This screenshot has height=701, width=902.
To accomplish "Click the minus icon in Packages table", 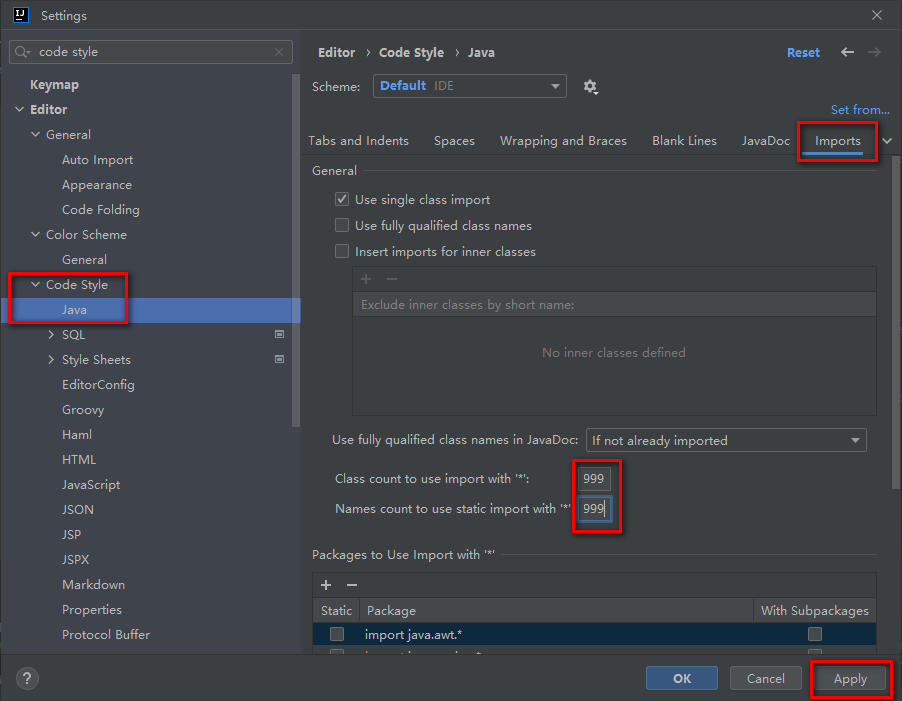I will point(352,585).
